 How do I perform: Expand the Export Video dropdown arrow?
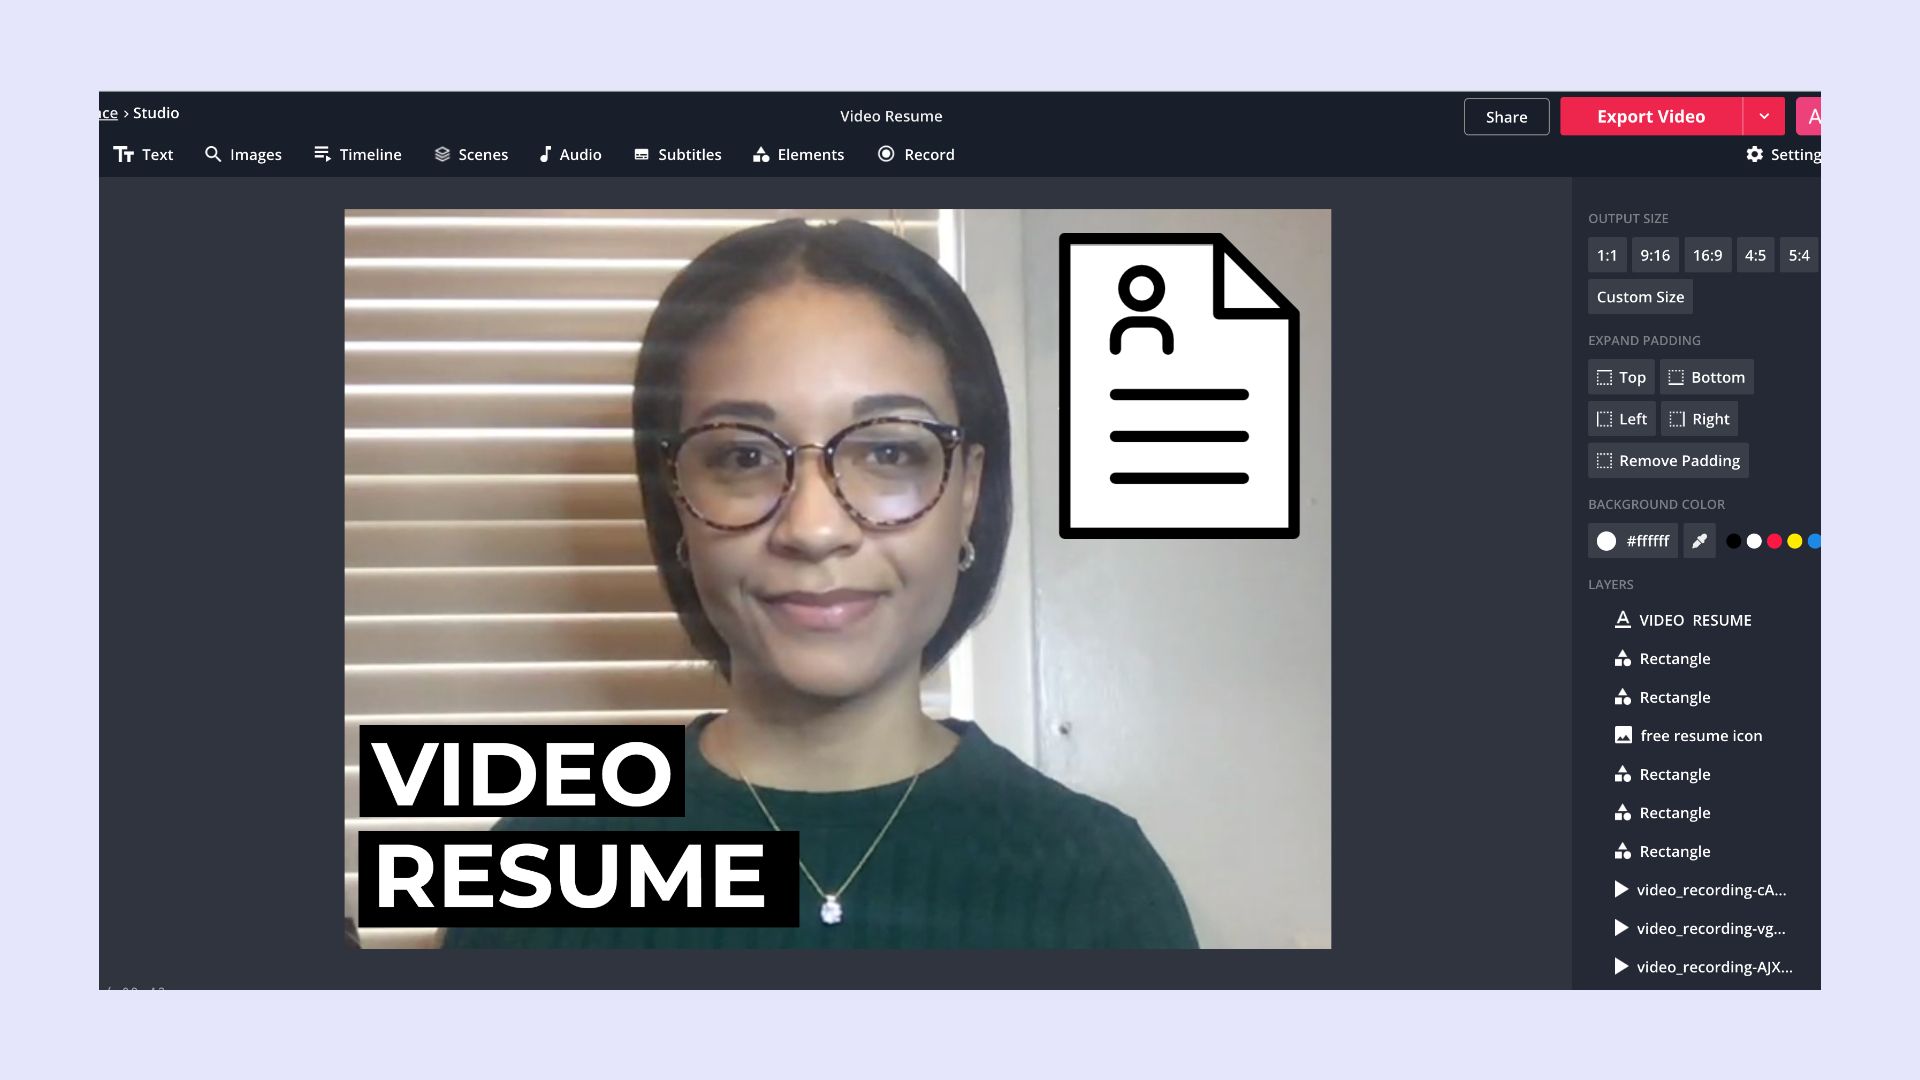click(x=1764, y=116)
